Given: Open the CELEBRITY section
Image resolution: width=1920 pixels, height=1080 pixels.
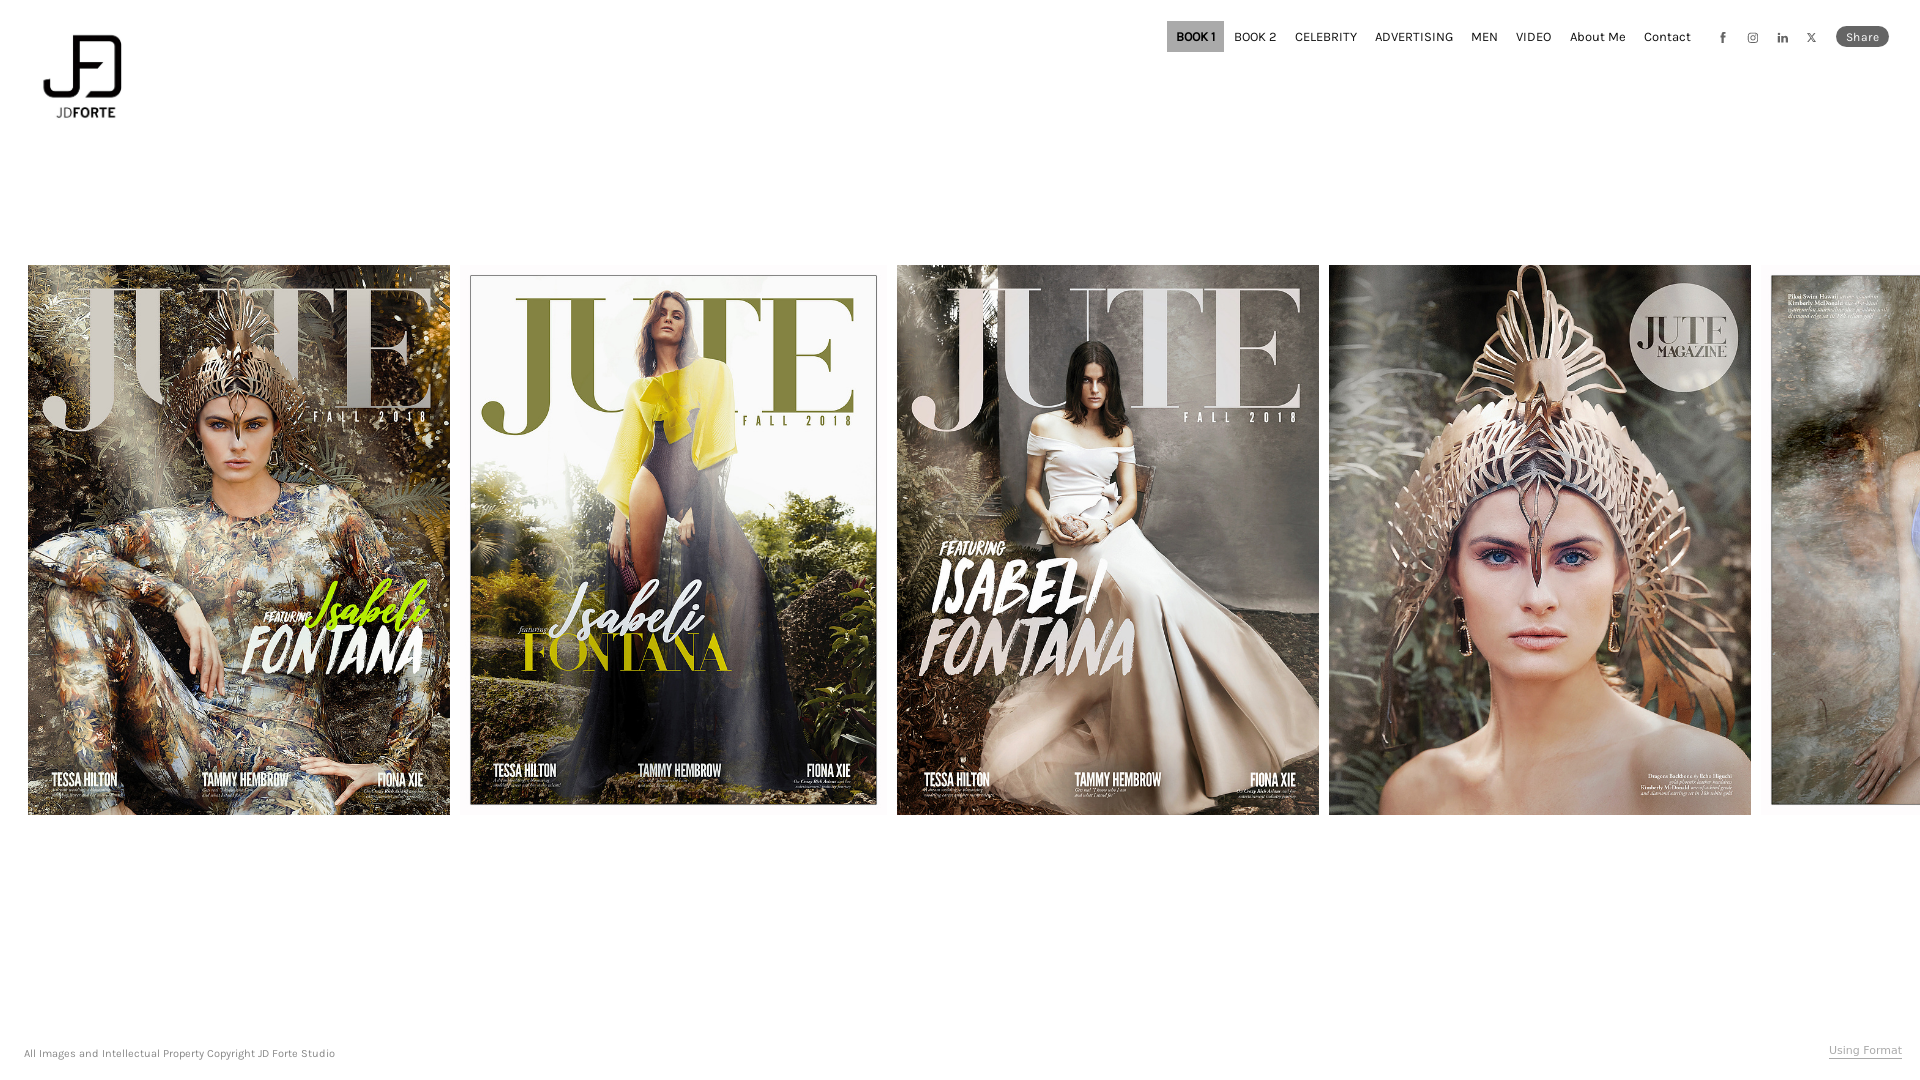Looking at the screenshot, I should 1326,37.
